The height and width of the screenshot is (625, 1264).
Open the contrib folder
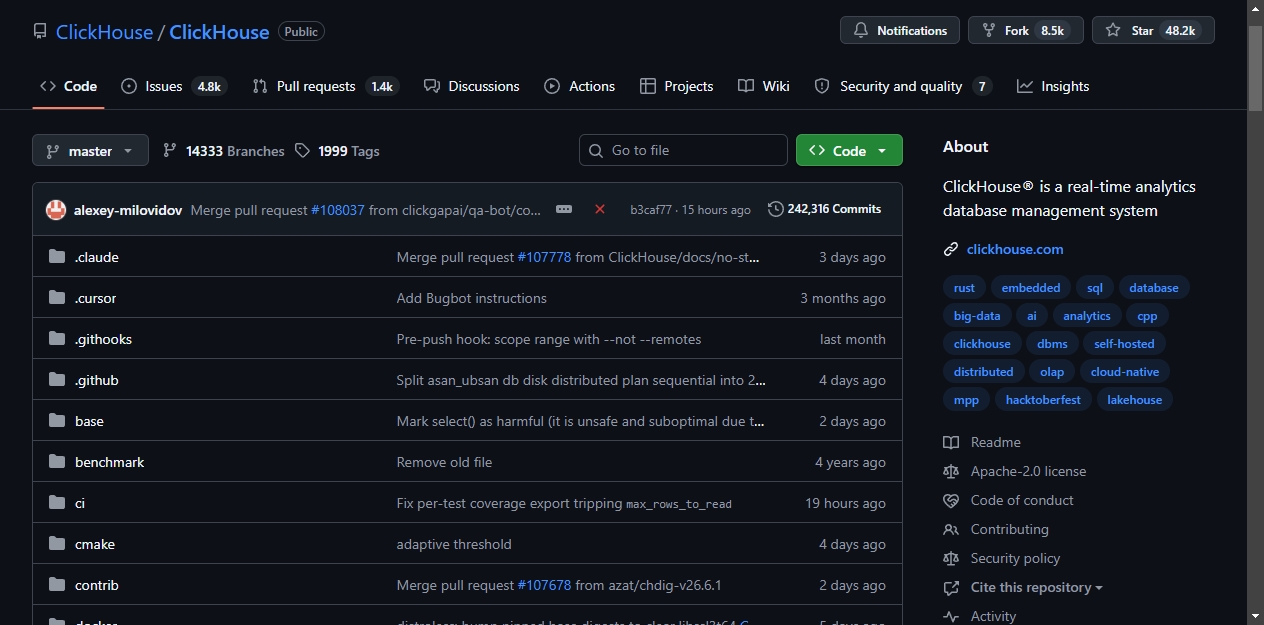pos(97,585)
